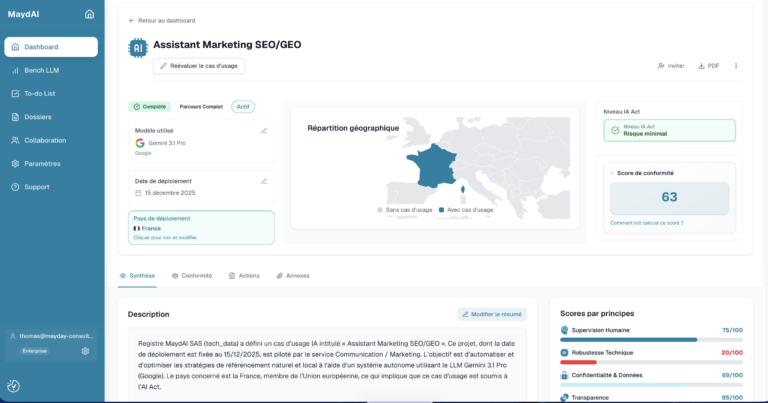This screenshot has width=768, height=403.
Task: Click the Robustesse Technique principle icon
Action: [x=564, y=353]
